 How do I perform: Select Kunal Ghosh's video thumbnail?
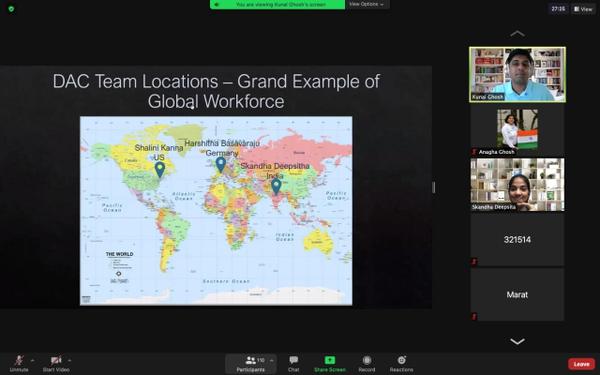coord(517,75)
